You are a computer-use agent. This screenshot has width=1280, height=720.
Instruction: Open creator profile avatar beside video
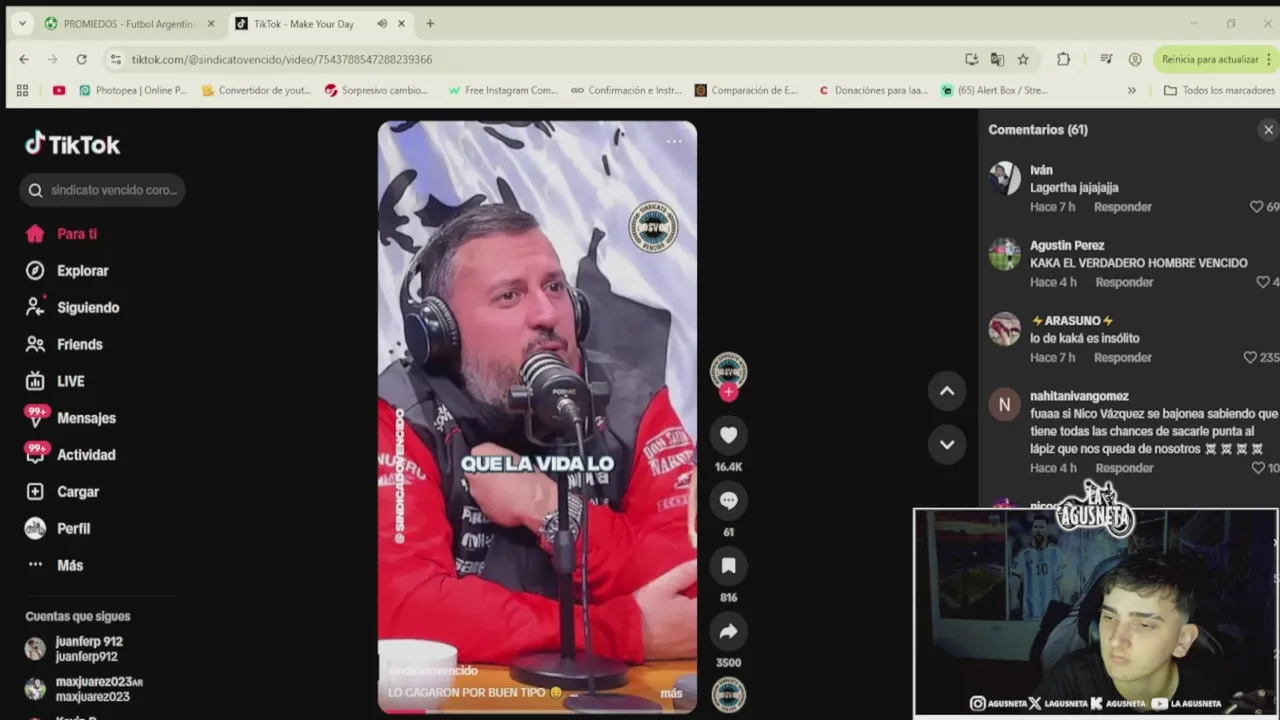click(728, 371)
